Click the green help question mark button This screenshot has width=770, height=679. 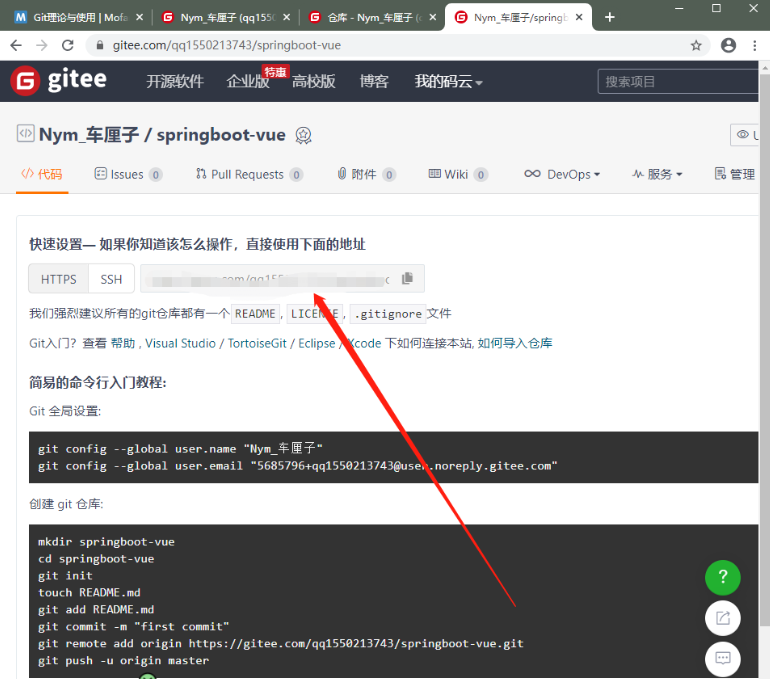pos(722,577)
